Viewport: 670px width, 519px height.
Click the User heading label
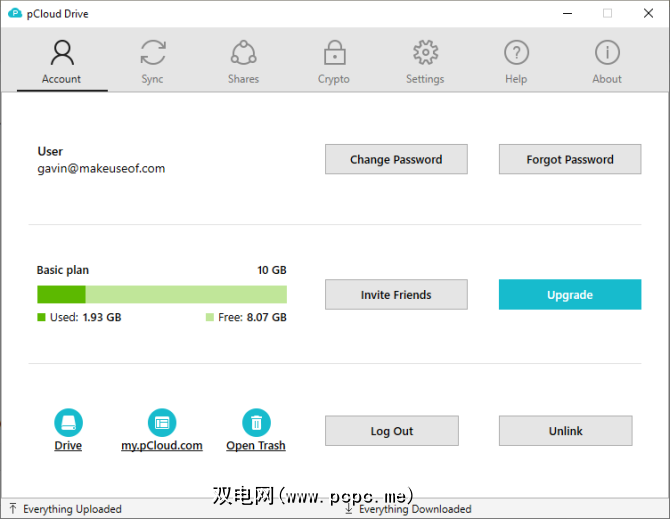tap(50, 152)
